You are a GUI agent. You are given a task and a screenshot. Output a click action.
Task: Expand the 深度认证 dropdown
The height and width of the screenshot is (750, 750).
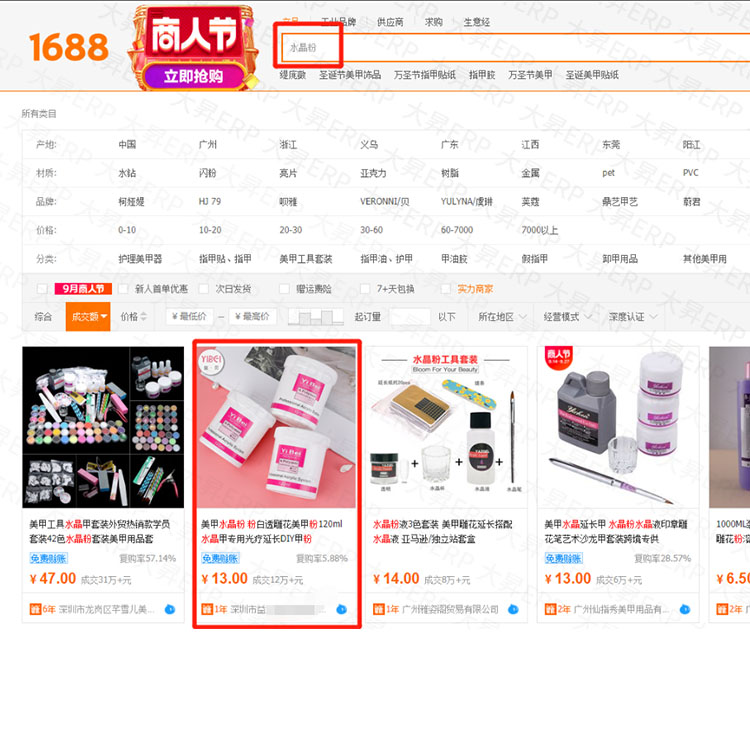click(x=633, y=317)
